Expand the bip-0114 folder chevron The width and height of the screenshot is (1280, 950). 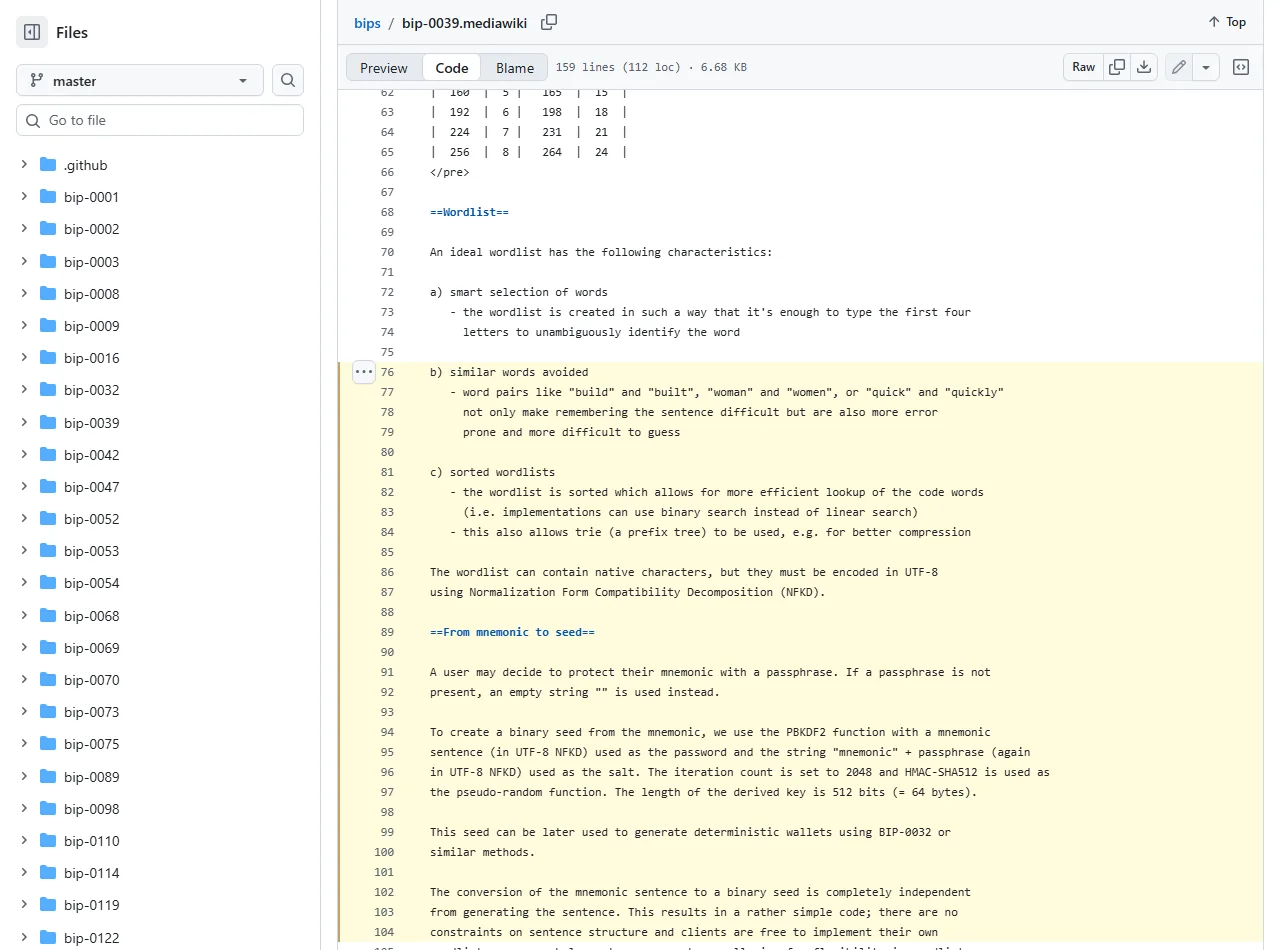(24, 873)
